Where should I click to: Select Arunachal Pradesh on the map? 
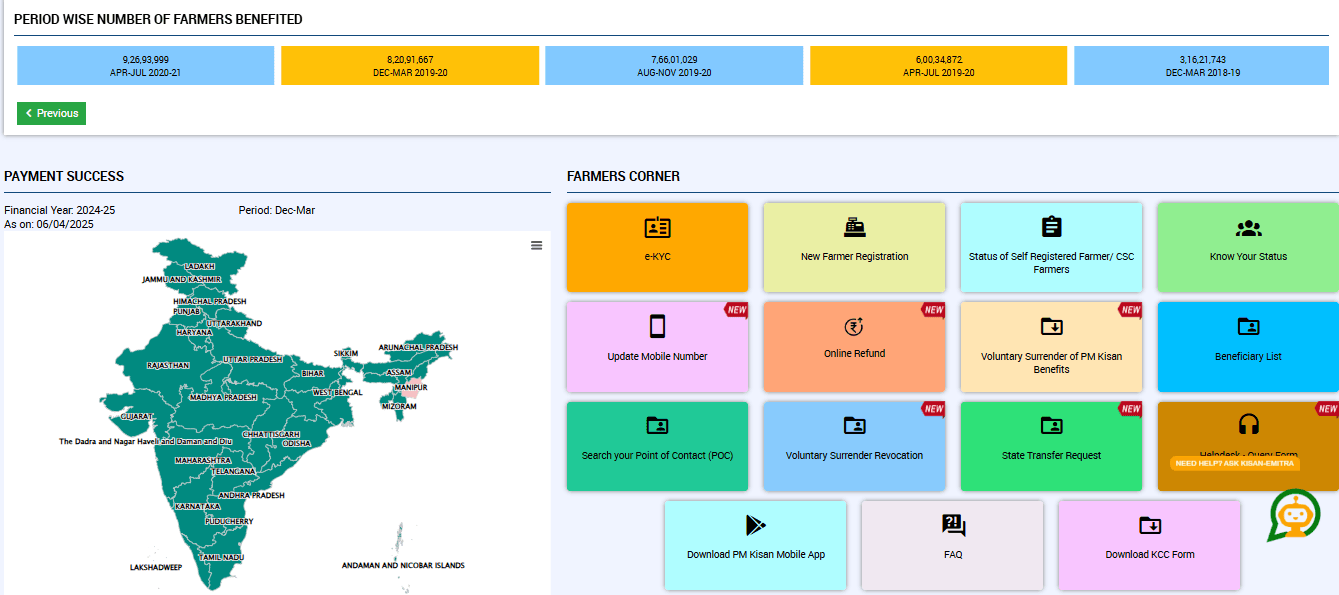(x=418, y=349)
